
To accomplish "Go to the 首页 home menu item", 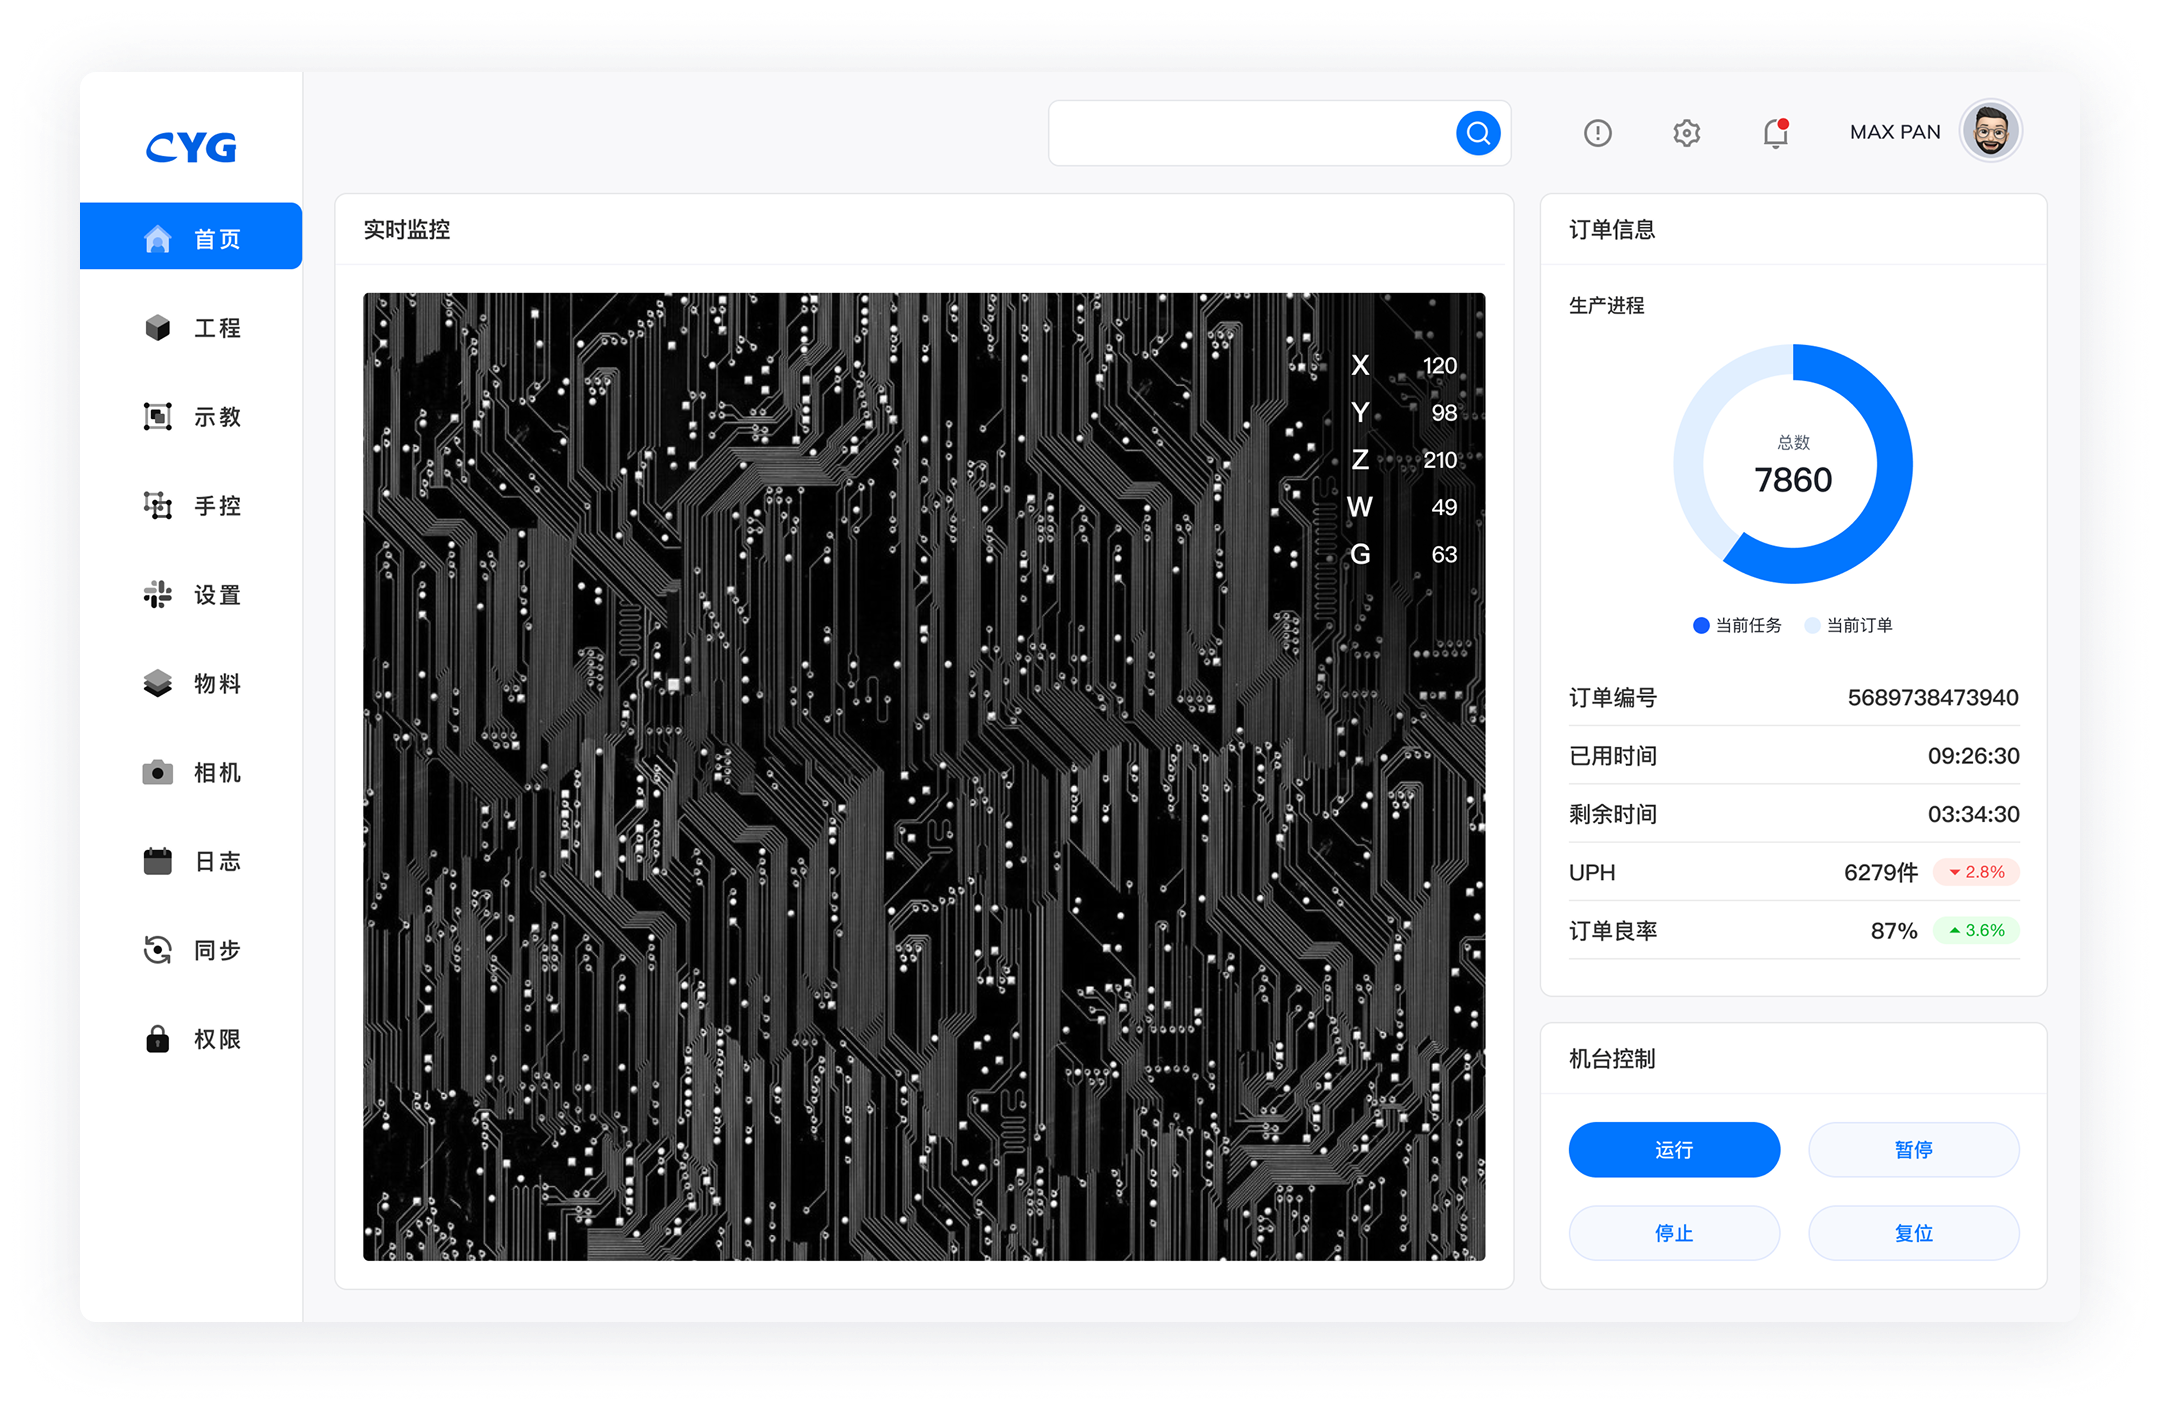I will [x=191, y=236].
